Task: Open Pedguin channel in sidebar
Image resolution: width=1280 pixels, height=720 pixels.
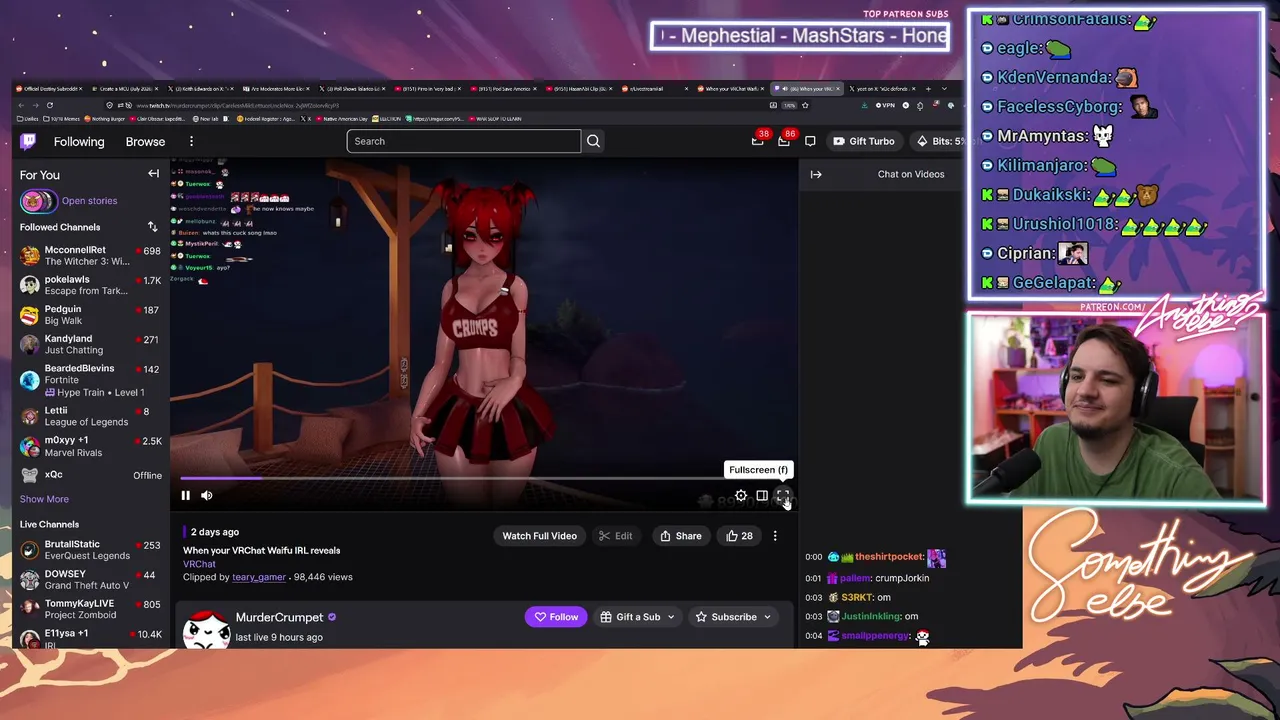Action: (90, 315)
